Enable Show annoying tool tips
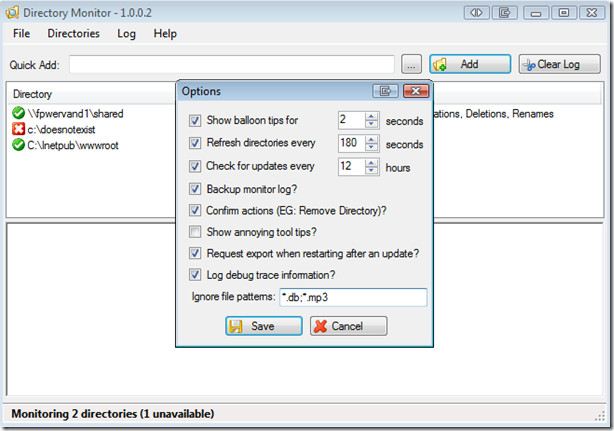The height and width of the screenshot is (431, 614). pos(195,232)
